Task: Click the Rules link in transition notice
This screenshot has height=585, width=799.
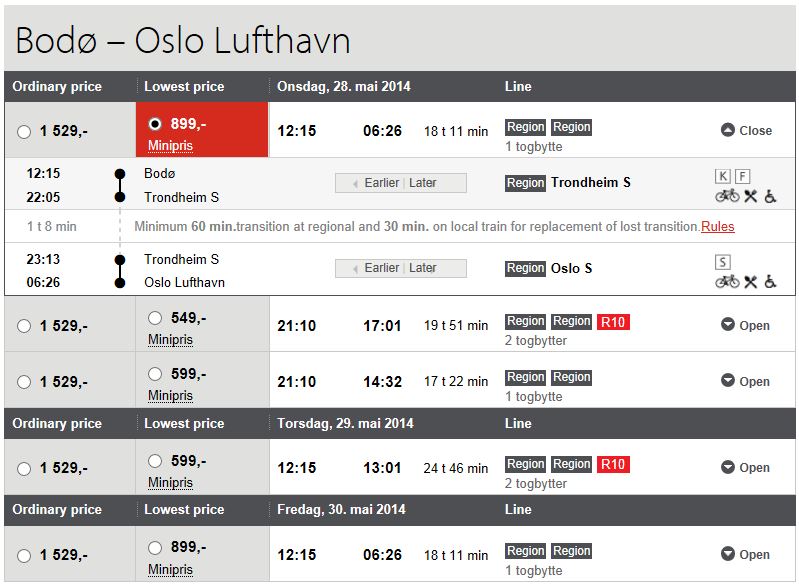Action: point(717,227)
